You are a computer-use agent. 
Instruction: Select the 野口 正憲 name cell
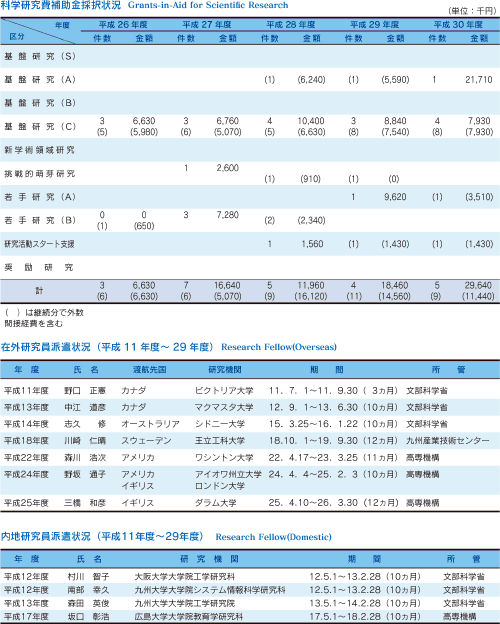(x=85, y=391)
